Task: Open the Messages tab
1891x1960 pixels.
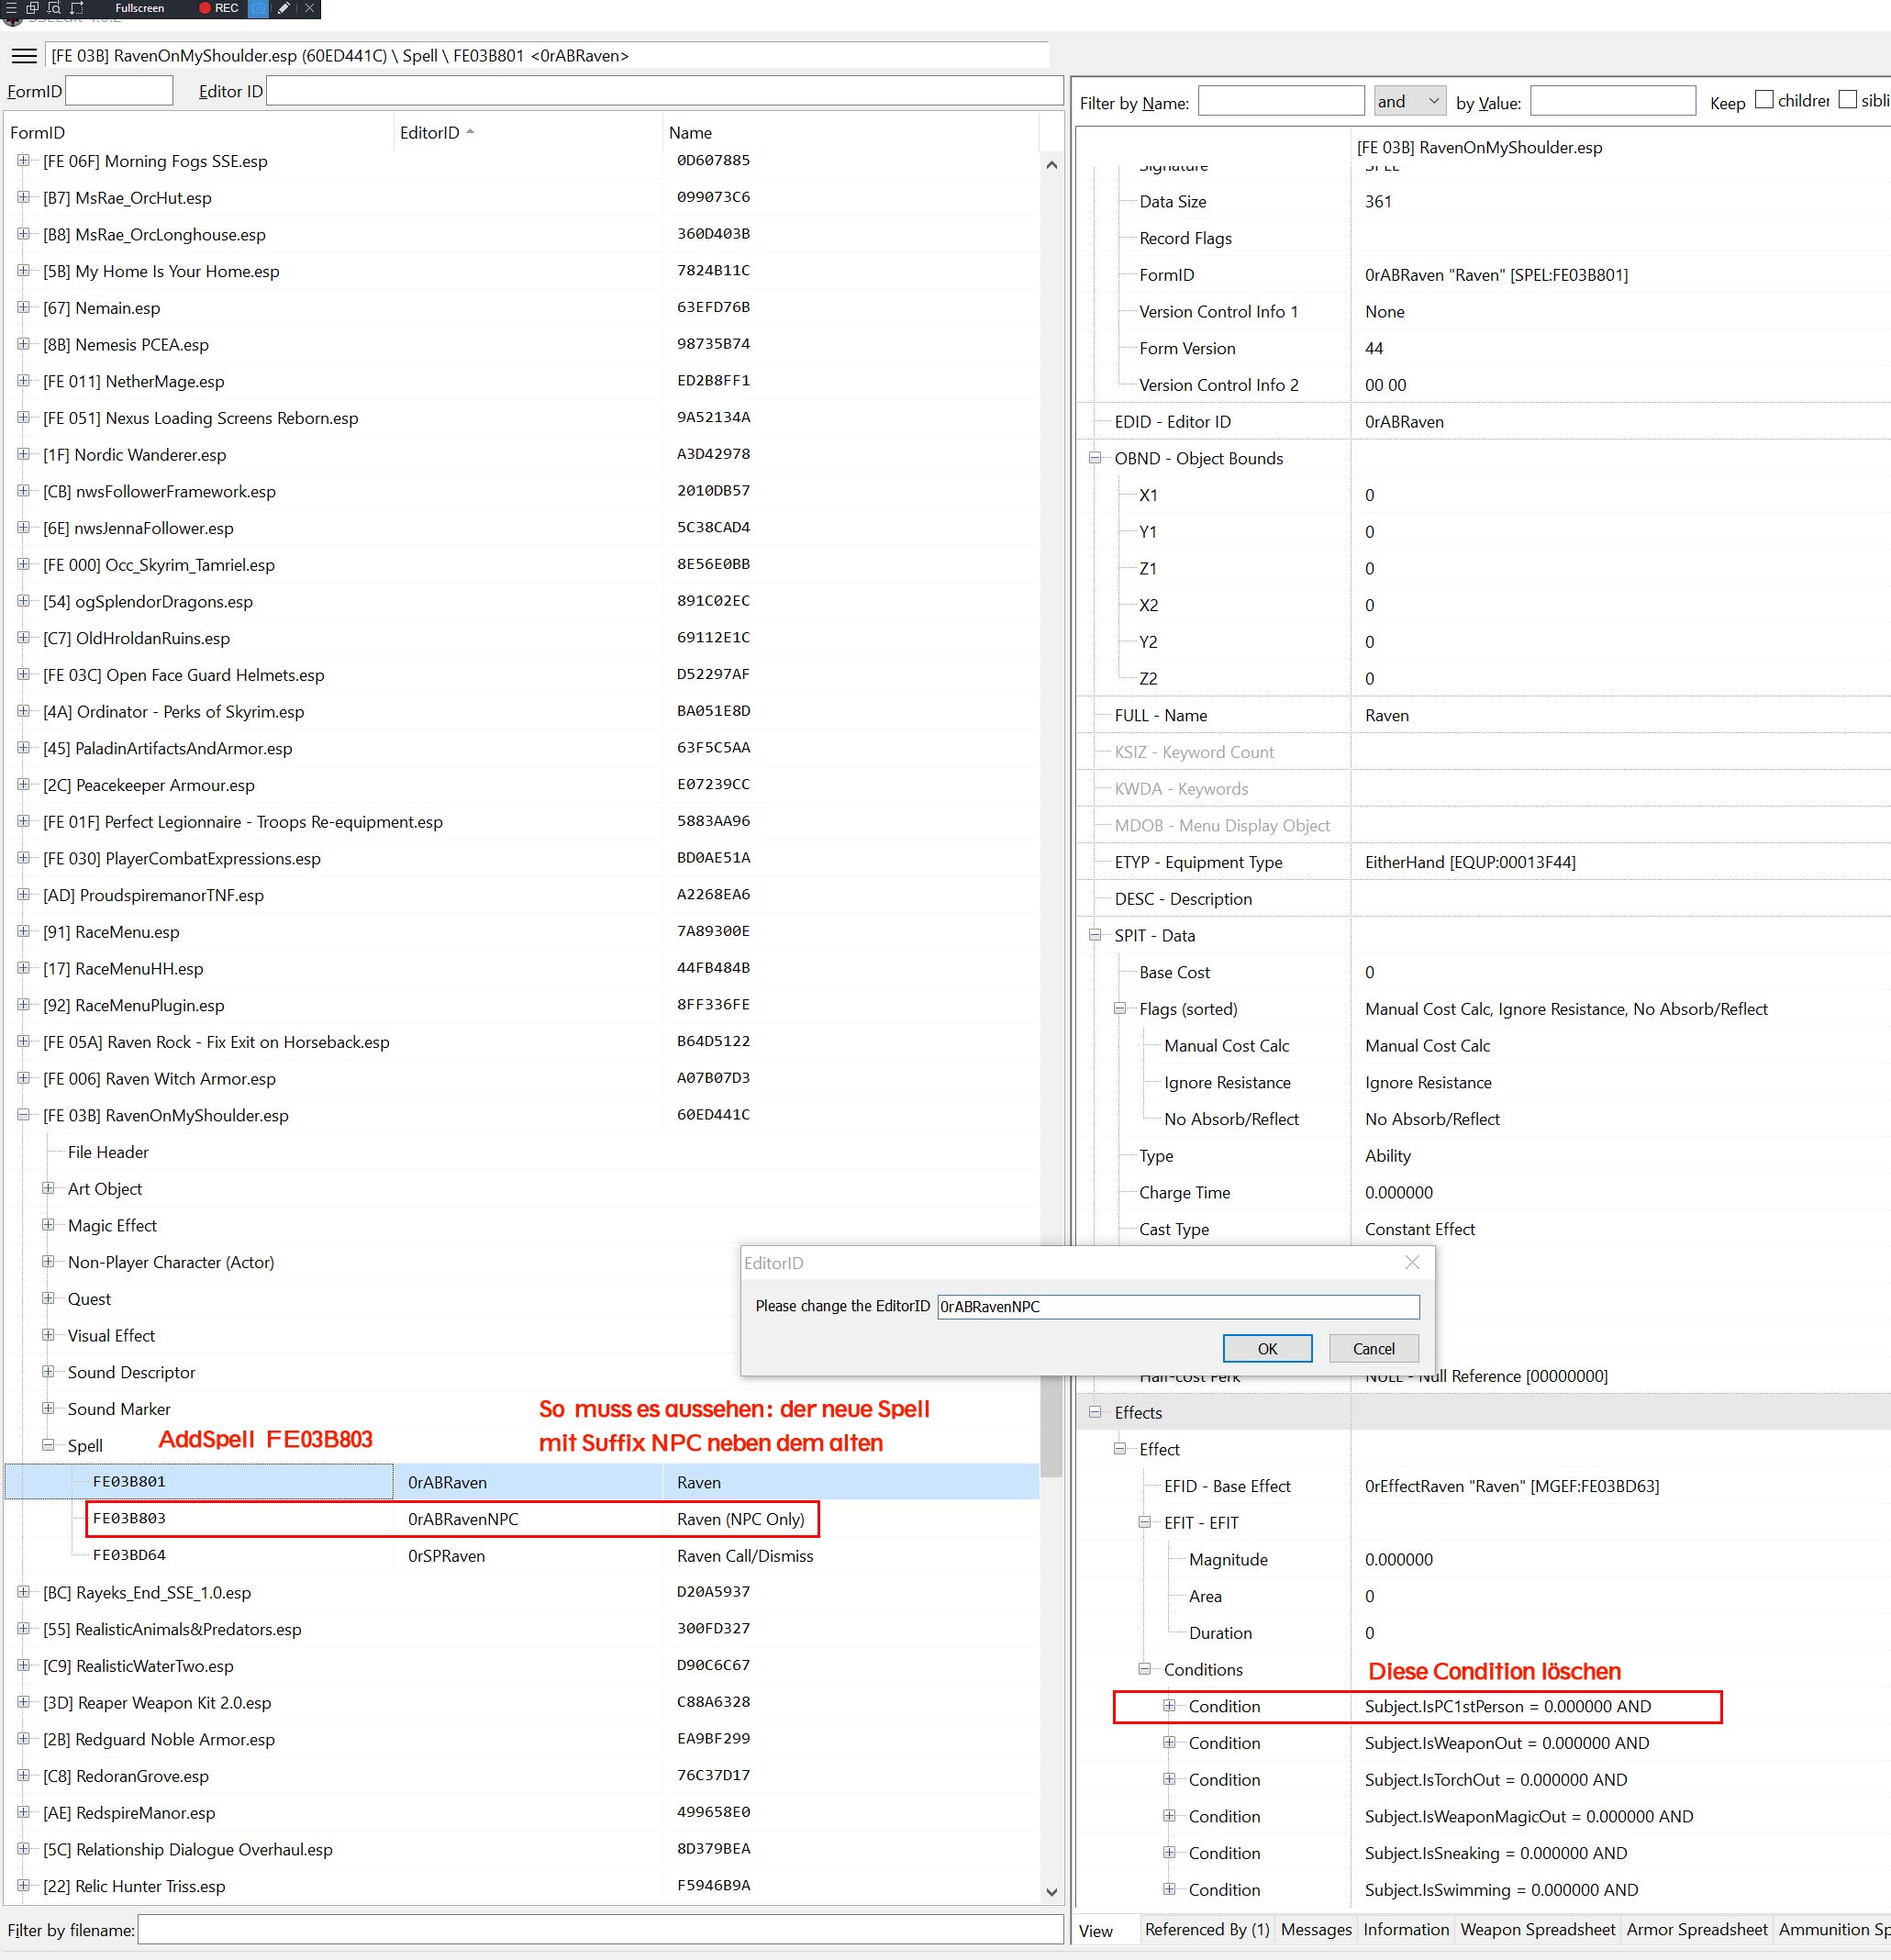Action: 1316,1929
